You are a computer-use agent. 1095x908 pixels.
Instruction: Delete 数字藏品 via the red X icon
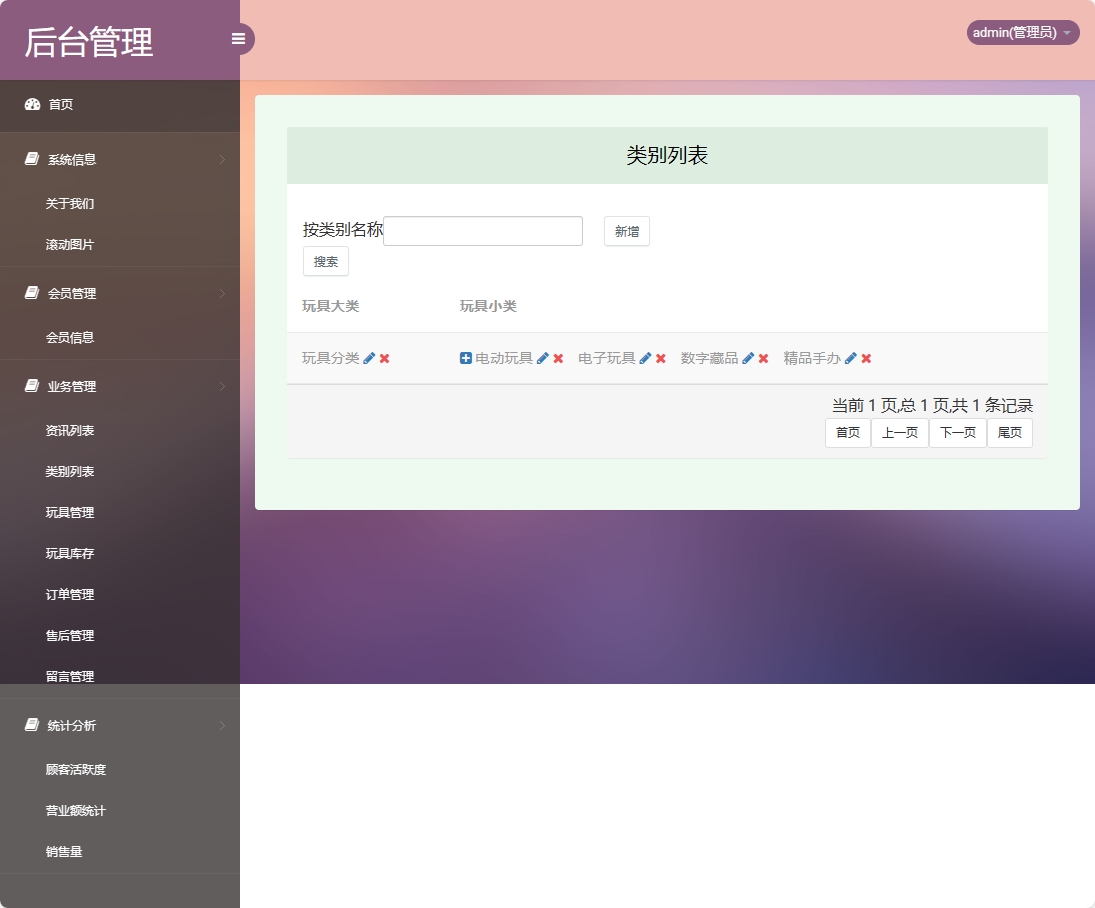763,358
